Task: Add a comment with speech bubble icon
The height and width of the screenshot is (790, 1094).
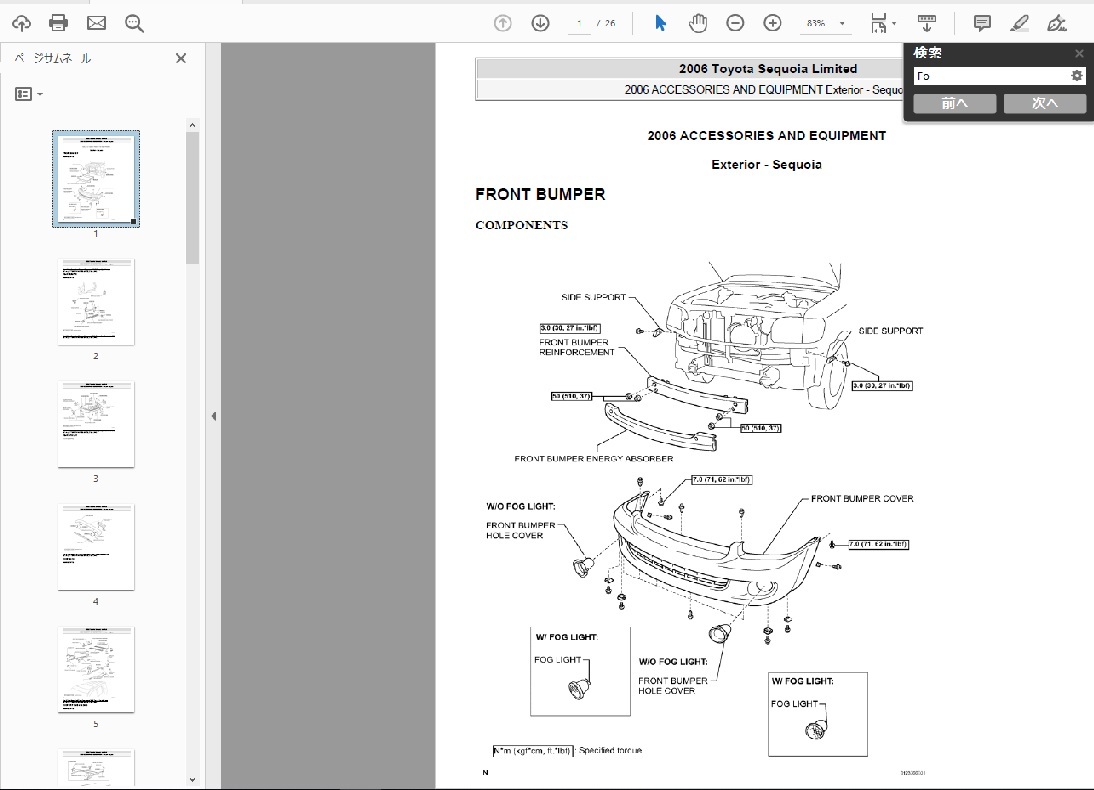Action: pyautogui.click(x=982, y=23)
